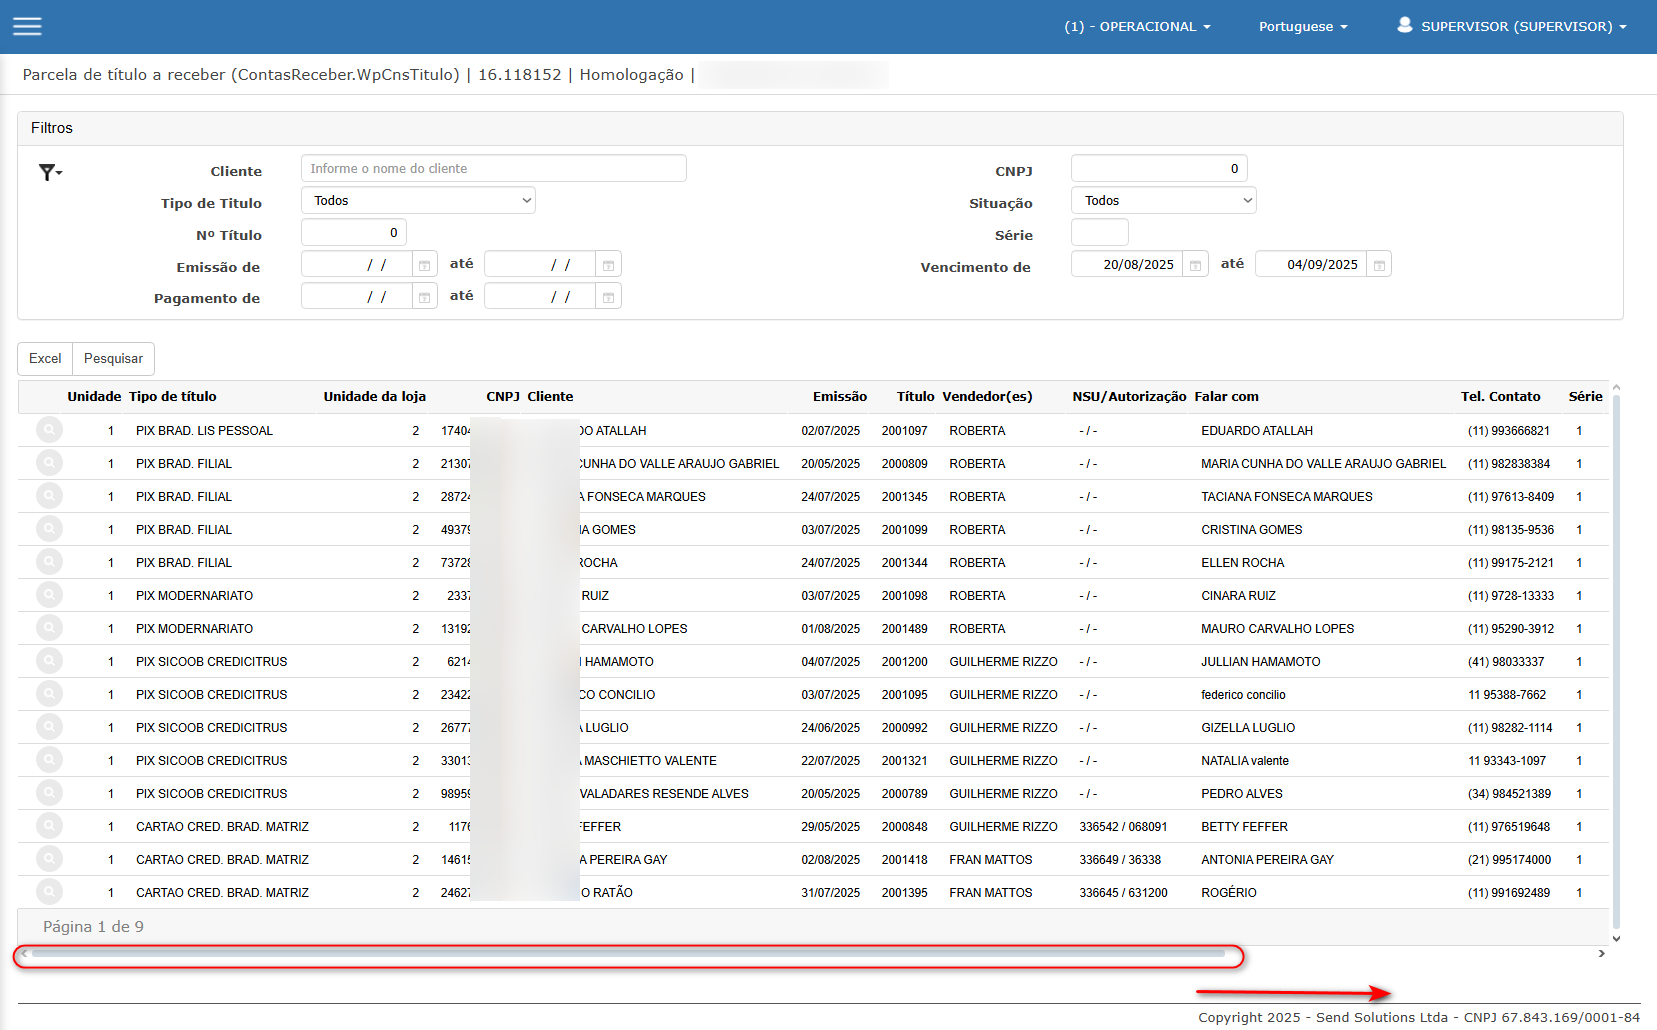Click the horizontal table scrollbar thumb

coord(628,954)
